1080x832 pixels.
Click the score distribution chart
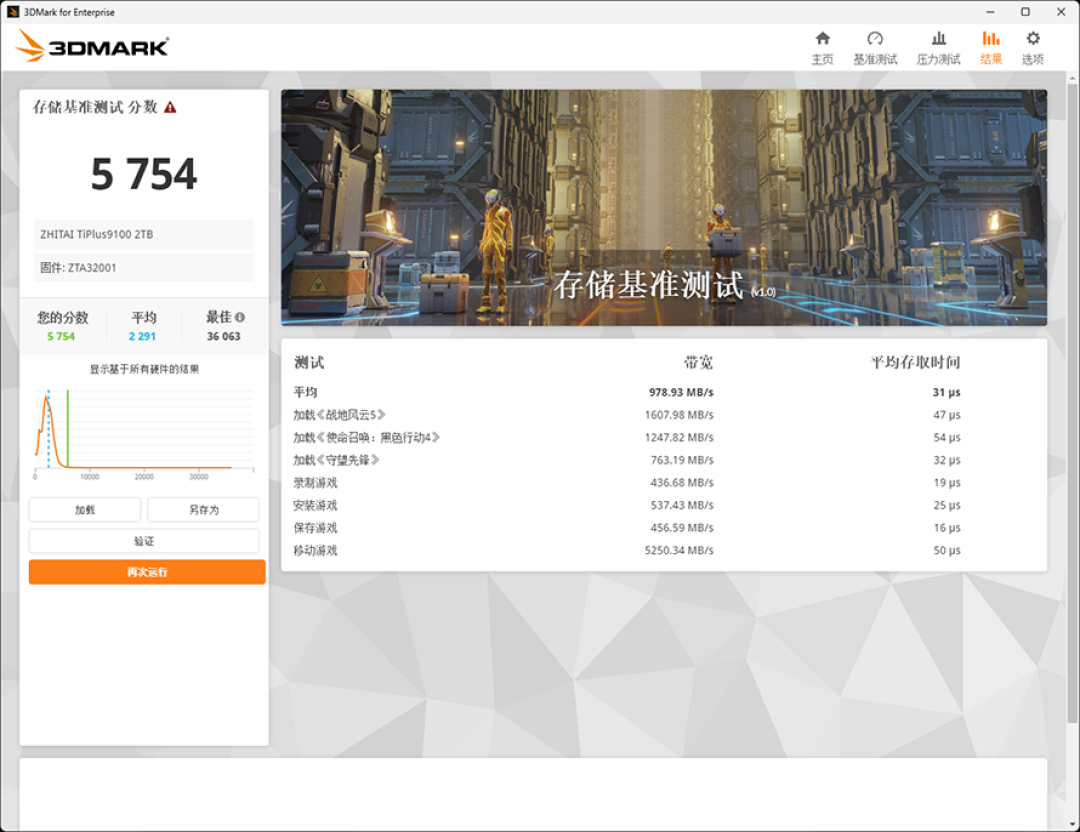click(x=145, y=432)
